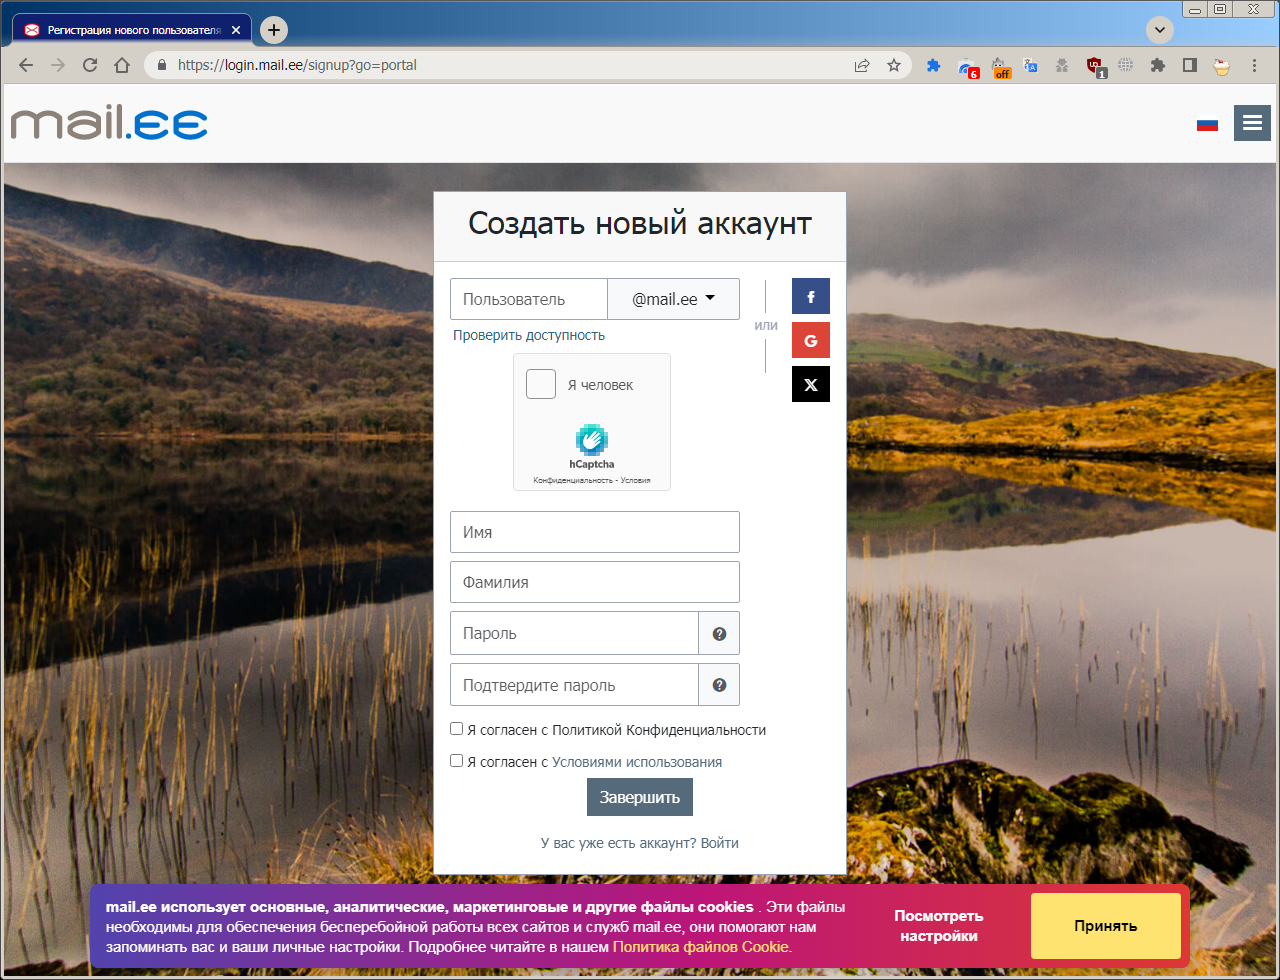Screen dimensions: 1280x980
Task: Click the share page icon in address bar
Action: click(x=862, y=65)
